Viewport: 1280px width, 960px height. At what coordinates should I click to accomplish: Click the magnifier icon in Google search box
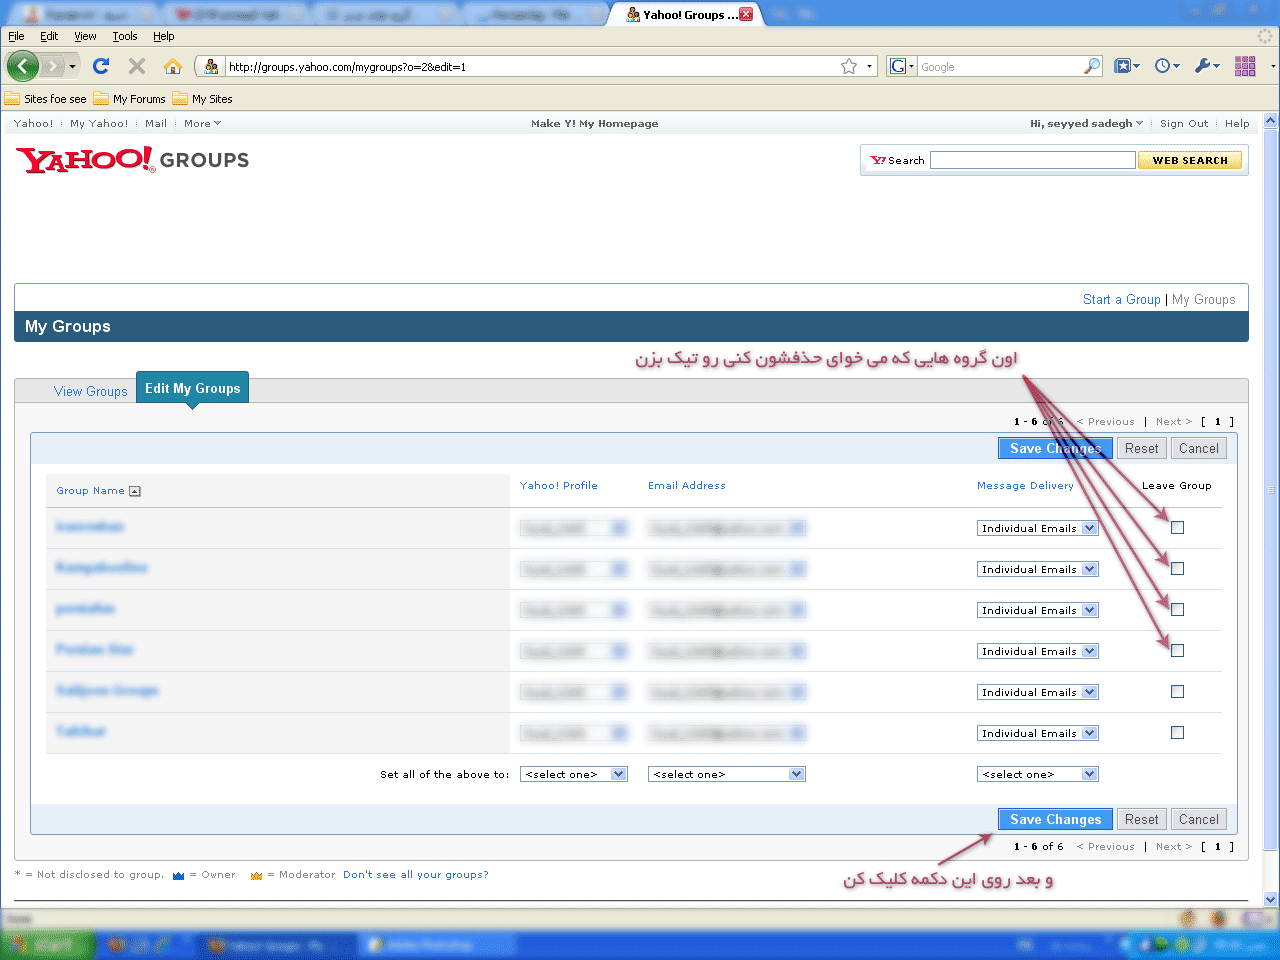coord(1092,66)
